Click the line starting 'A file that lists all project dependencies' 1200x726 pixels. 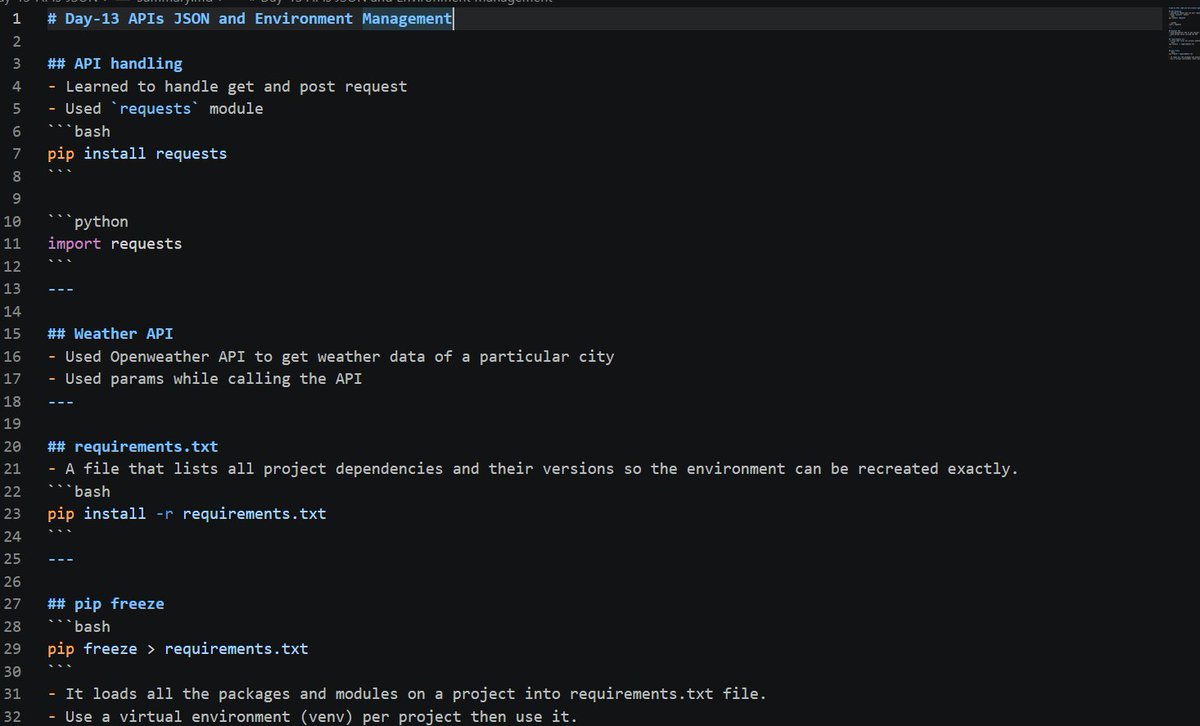coord(532,469)
